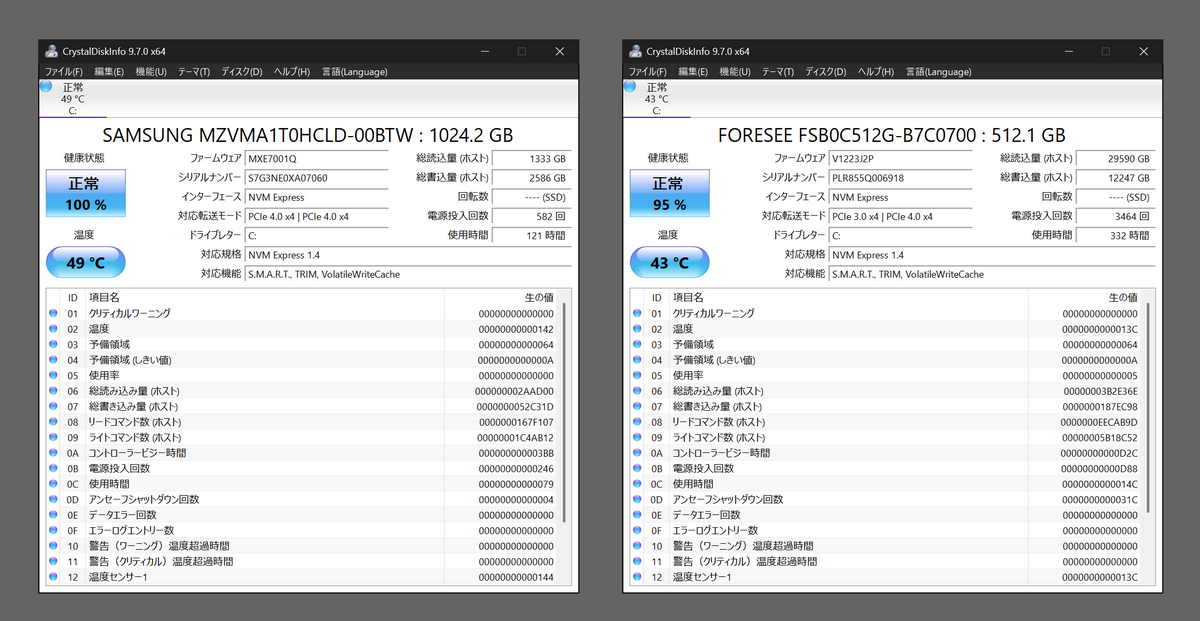
Task: Select the 49 °C drive C: status orb tab
Action: point(72,99)
